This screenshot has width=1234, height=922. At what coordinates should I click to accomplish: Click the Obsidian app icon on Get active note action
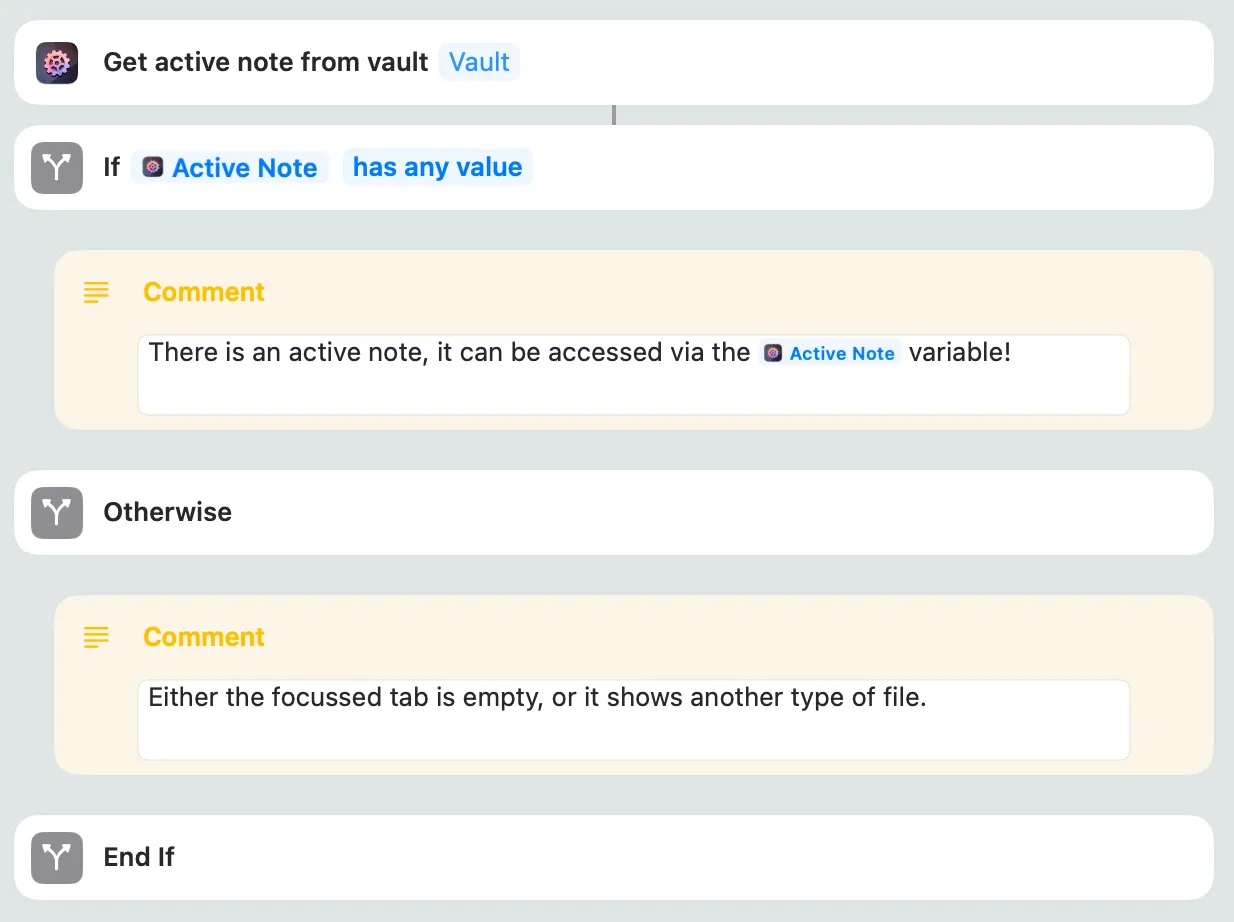tap(57, 61)
